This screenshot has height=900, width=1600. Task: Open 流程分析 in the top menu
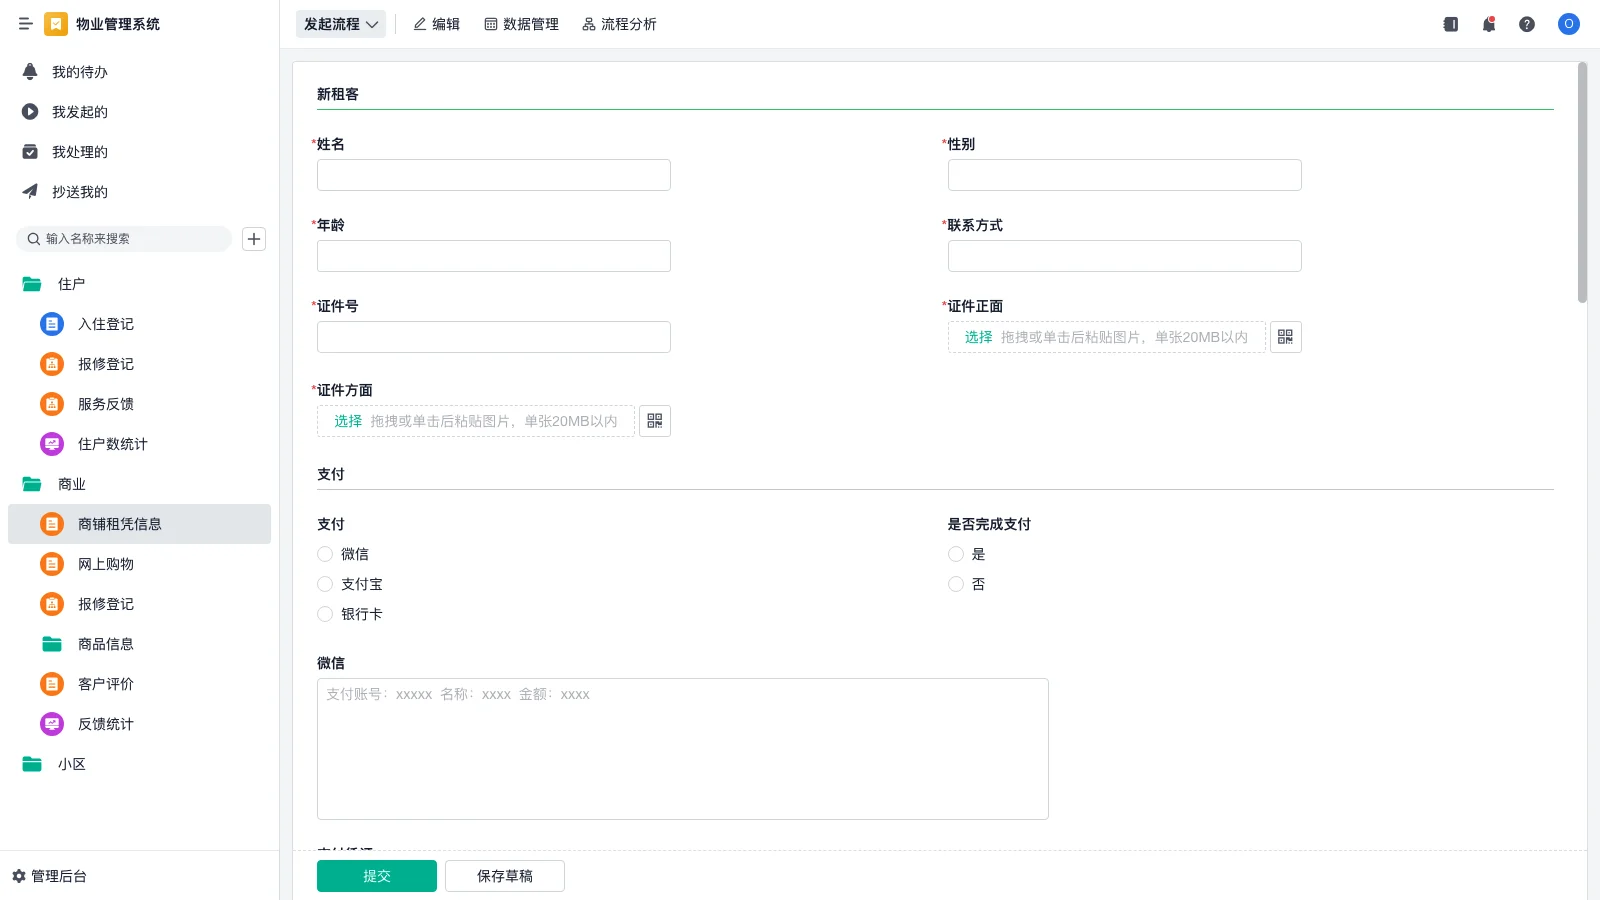point(619,24)
